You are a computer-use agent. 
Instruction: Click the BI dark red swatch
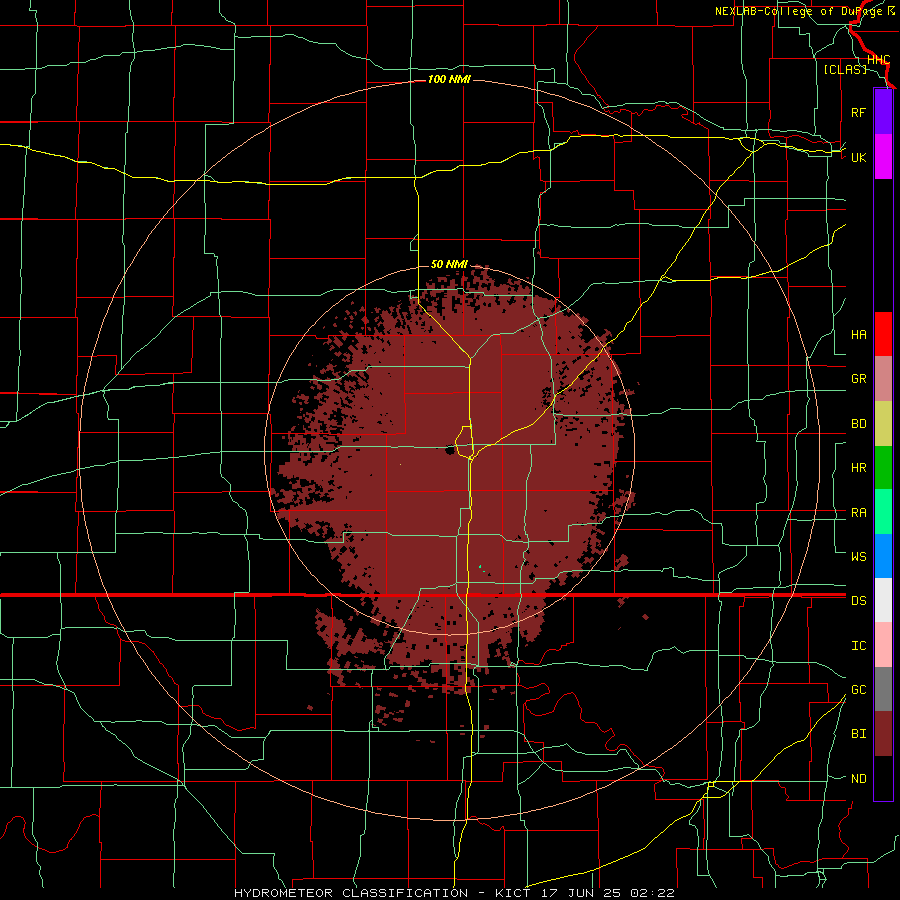click(x=883, y=734)
